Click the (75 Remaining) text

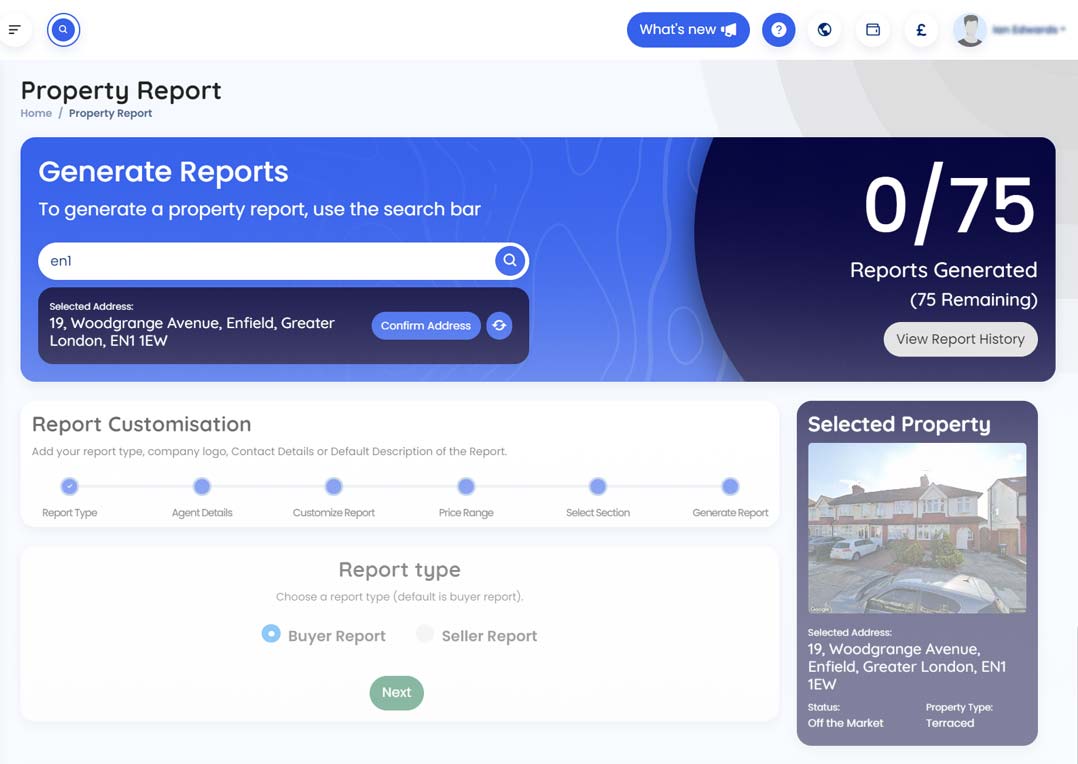pos(974,300)
